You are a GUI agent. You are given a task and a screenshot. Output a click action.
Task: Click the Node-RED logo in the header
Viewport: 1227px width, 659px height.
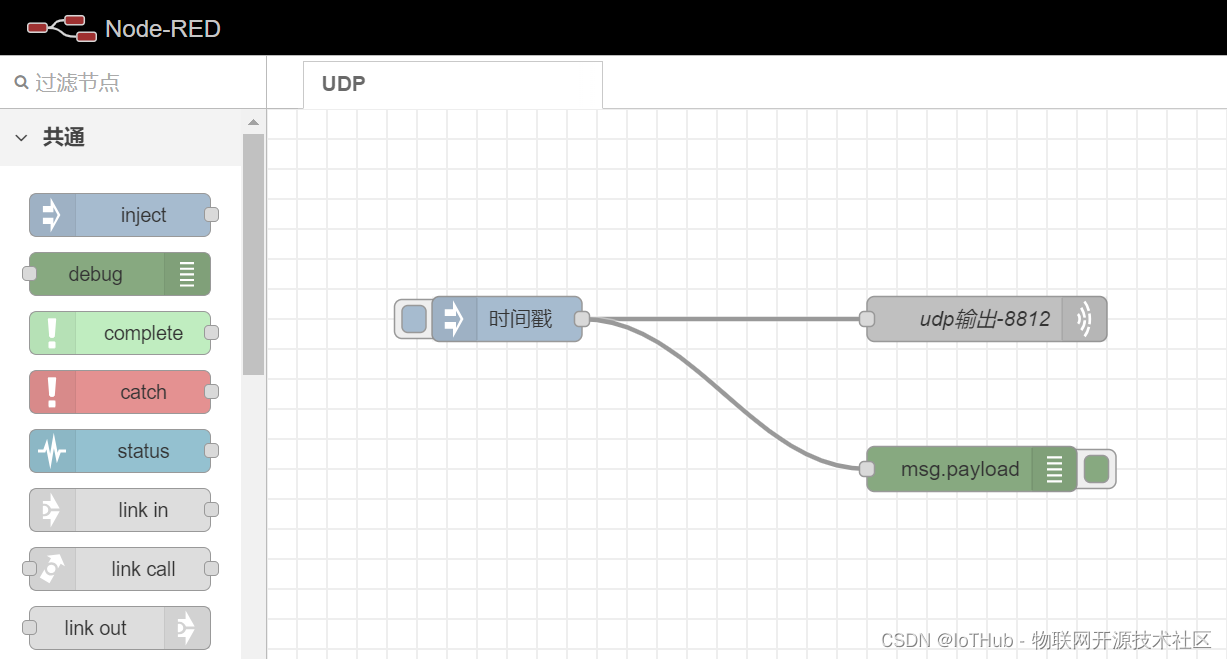coord(60,27)
